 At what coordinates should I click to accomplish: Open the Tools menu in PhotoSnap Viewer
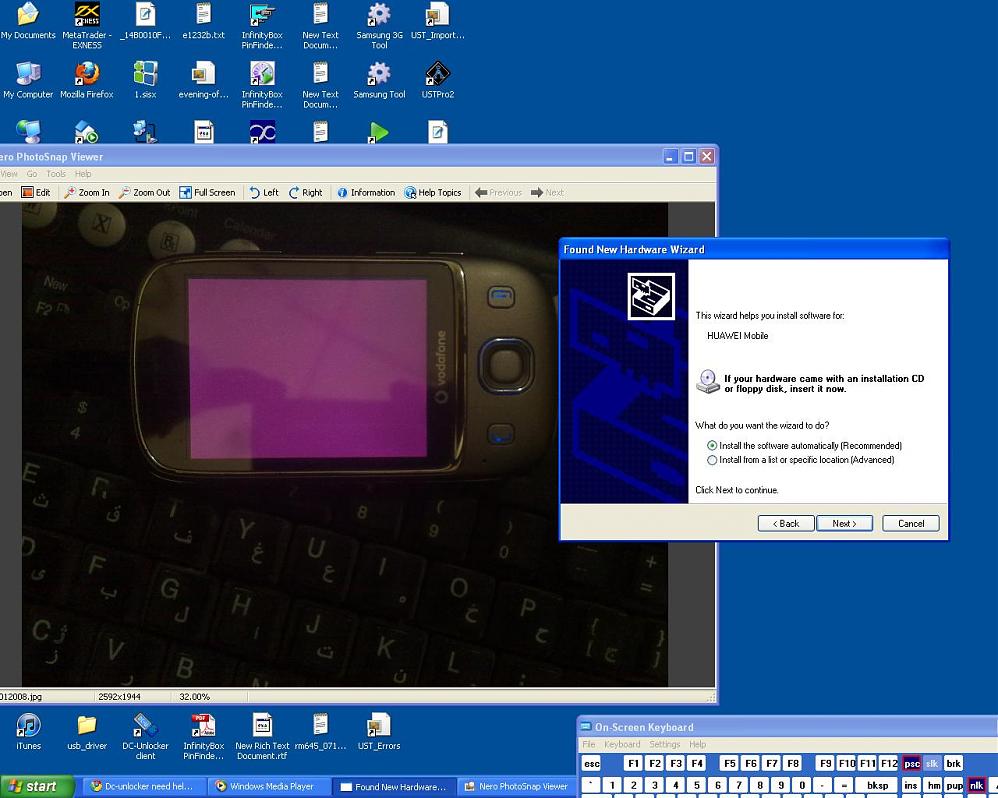click(x=56, y=174)
